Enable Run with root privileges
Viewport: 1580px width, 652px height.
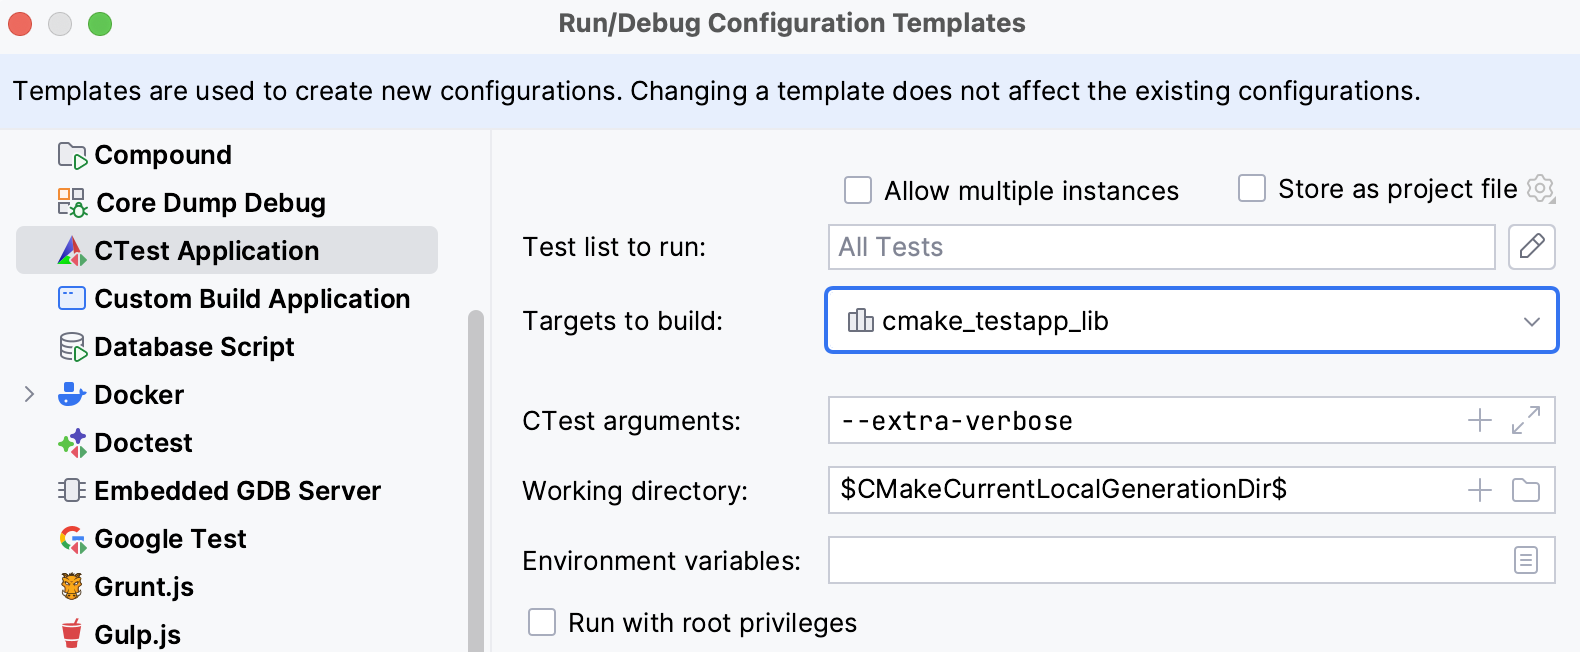tap(541, 622)
